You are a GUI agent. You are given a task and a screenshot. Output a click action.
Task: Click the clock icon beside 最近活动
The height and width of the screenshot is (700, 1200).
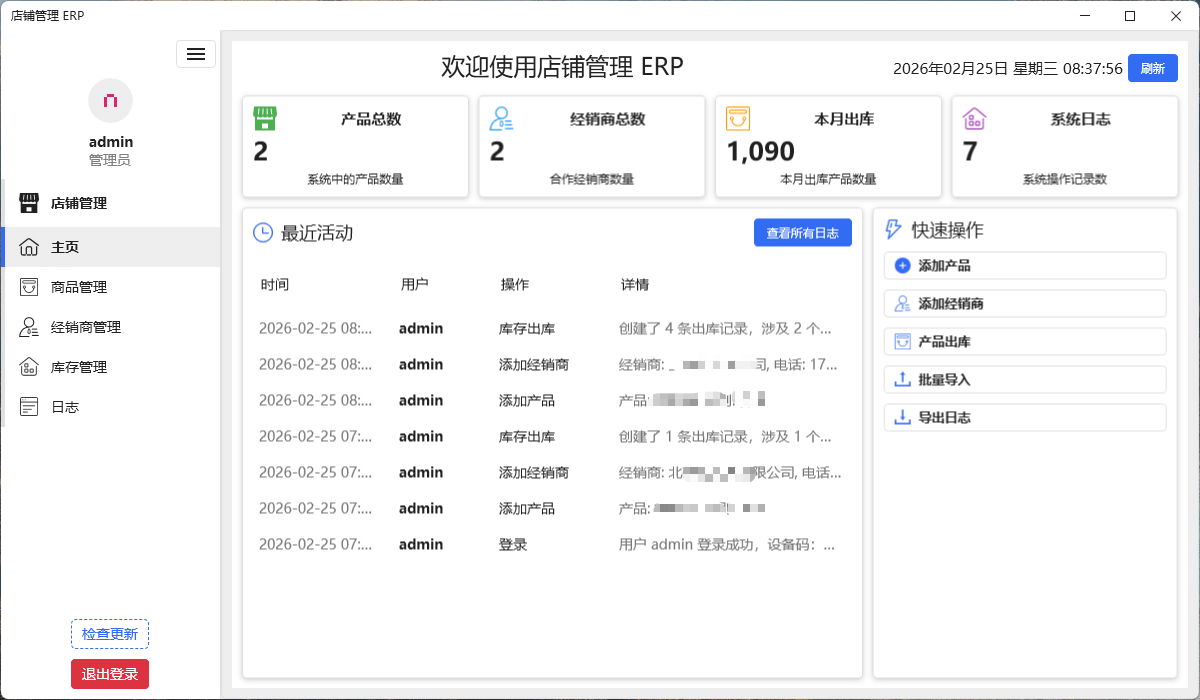(261, 233)
